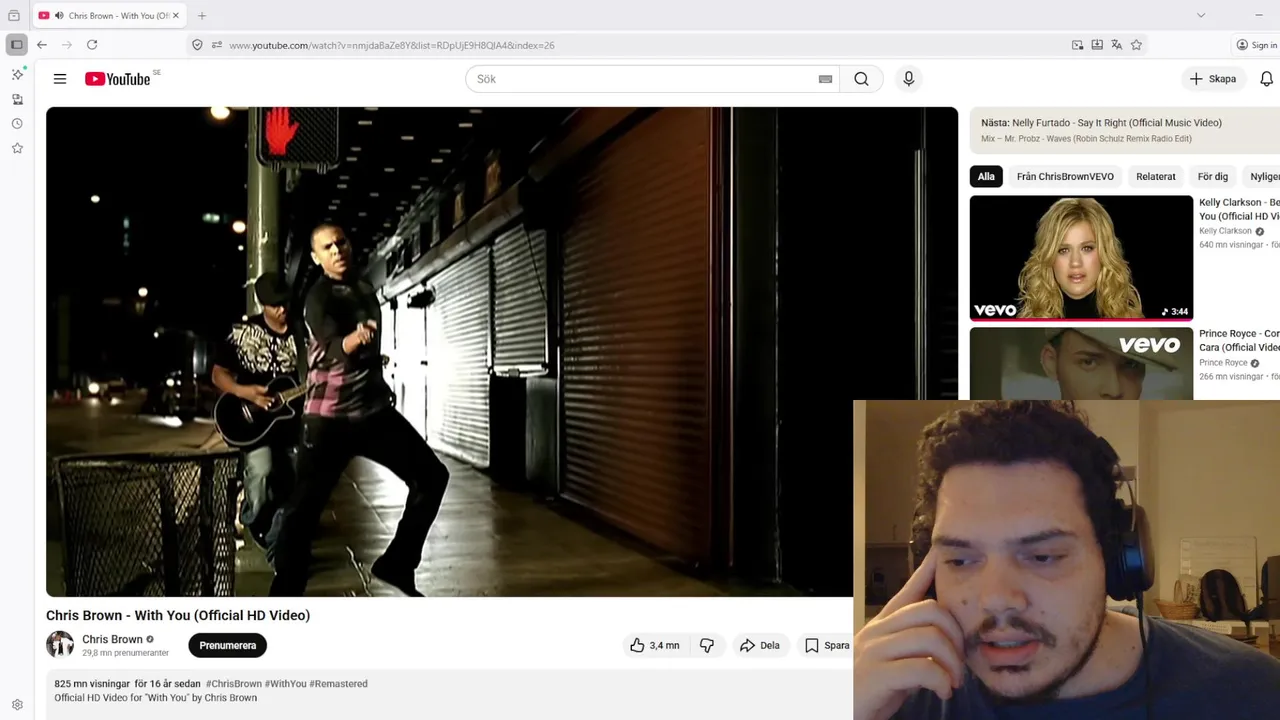Open history clock in sidebar
The width and height of the screenshot is (1280, 720).
pos(17,124)
